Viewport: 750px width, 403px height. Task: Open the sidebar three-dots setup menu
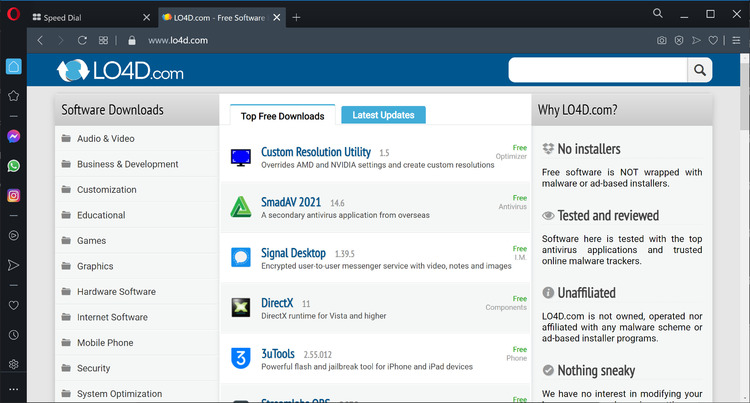13,389
